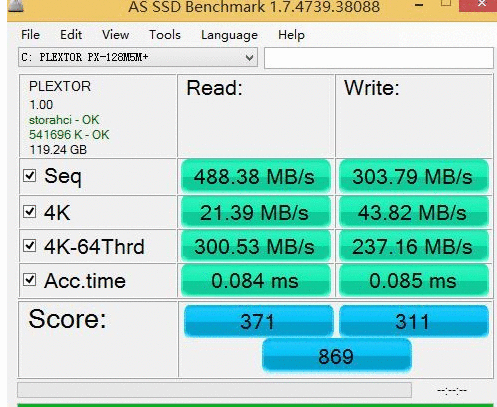Screen dimensions: 497x407
Task: Click the Read: column header
Action: [214, 88]
